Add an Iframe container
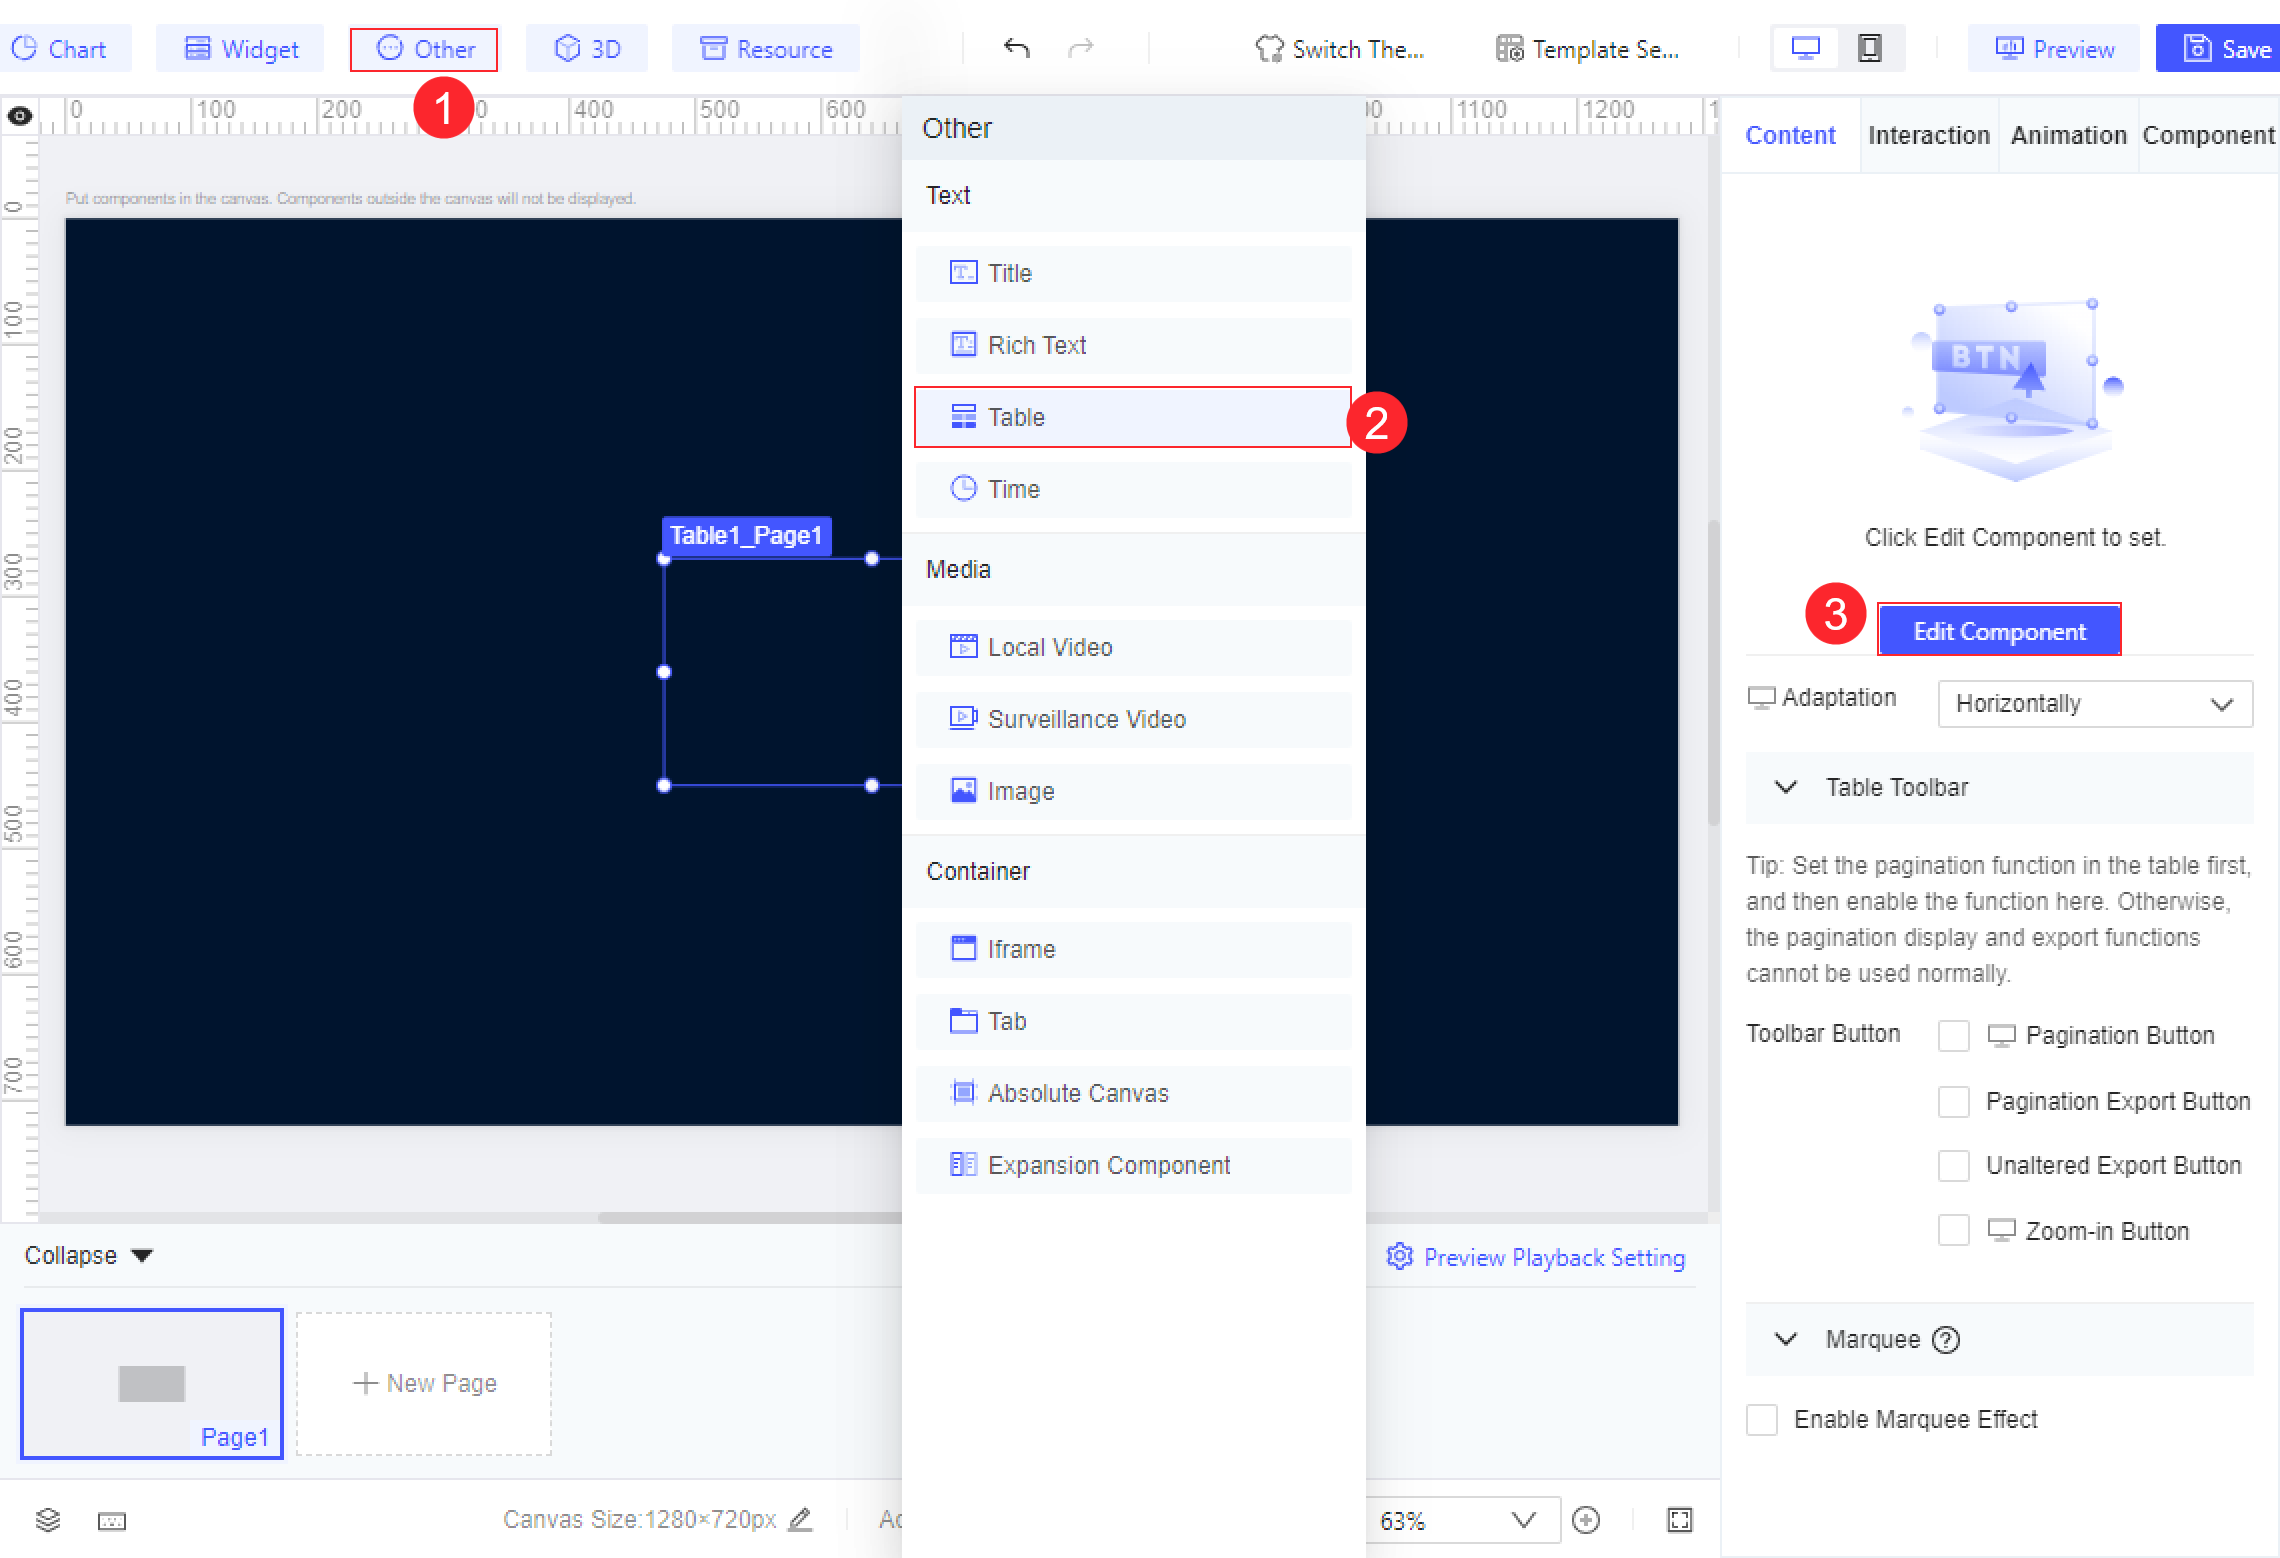 point(1133,949)
